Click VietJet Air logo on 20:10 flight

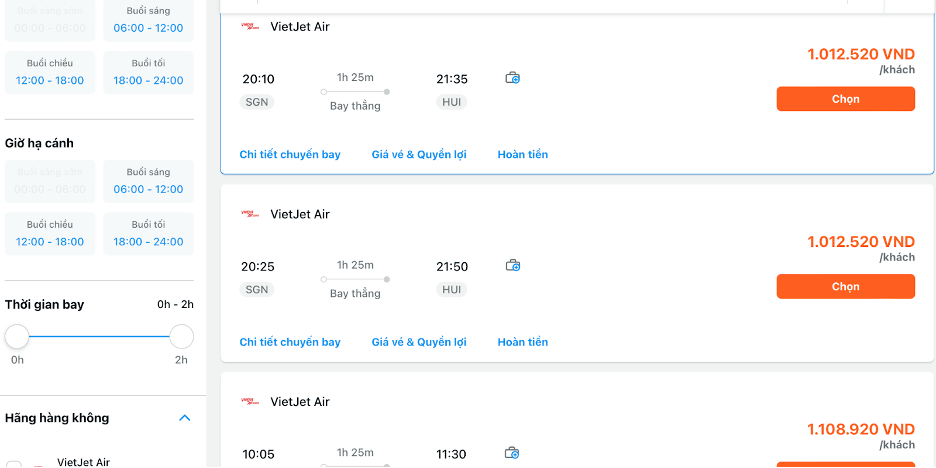coord(250,26)
